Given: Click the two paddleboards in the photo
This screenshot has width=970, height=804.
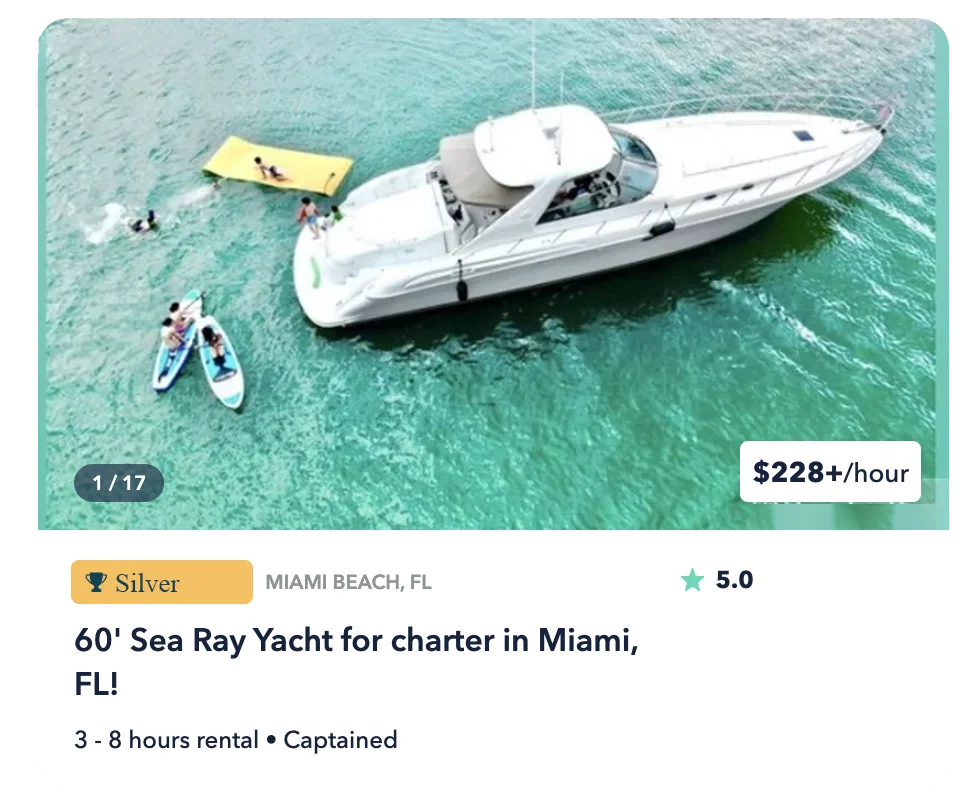Looking at the screenshot, I should coord(198,351).
